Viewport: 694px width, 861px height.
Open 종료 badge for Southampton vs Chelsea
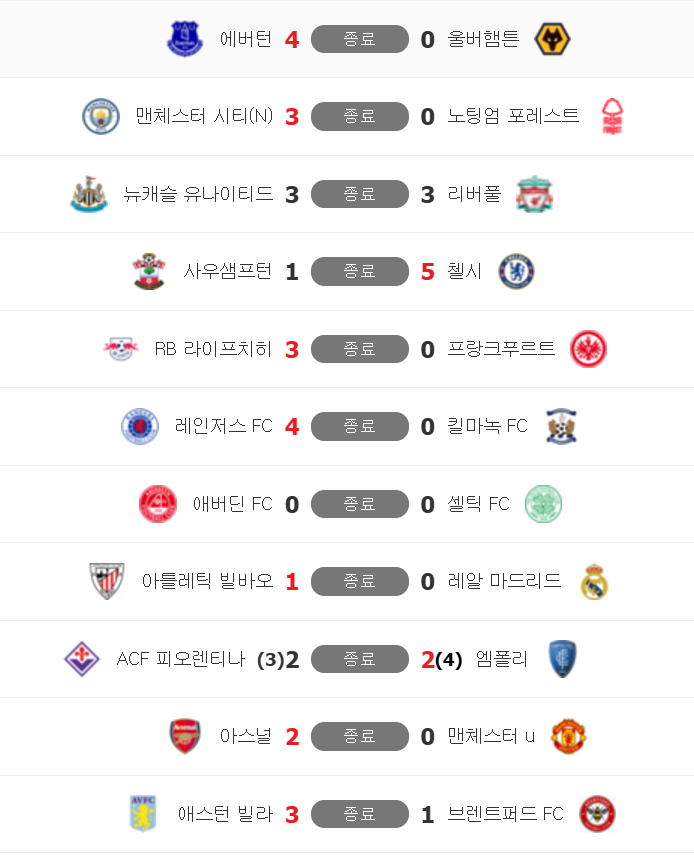tap(360, 271)
